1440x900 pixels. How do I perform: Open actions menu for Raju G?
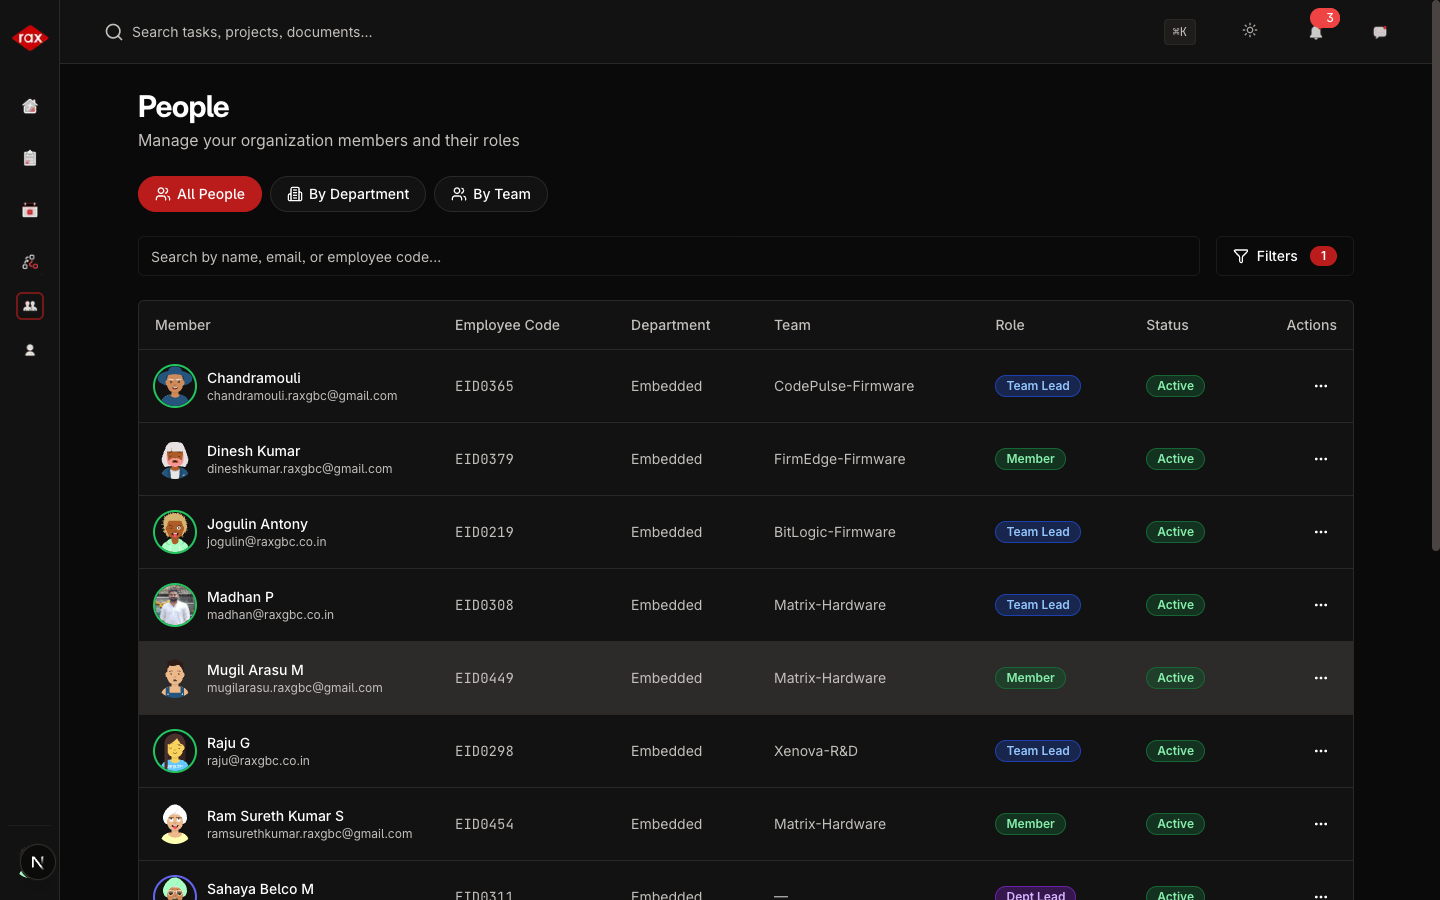[x=1320, y=751]
